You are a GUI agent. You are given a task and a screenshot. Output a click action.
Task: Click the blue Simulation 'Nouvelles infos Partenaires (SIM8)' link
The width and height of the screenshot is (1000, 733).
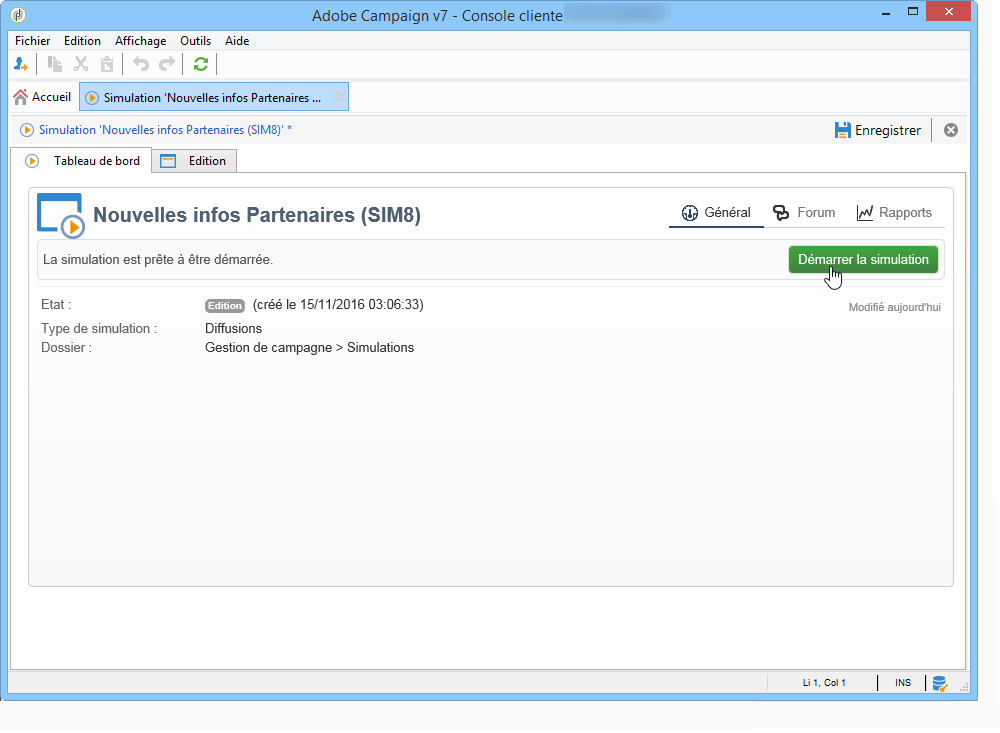tap(165, 130)
